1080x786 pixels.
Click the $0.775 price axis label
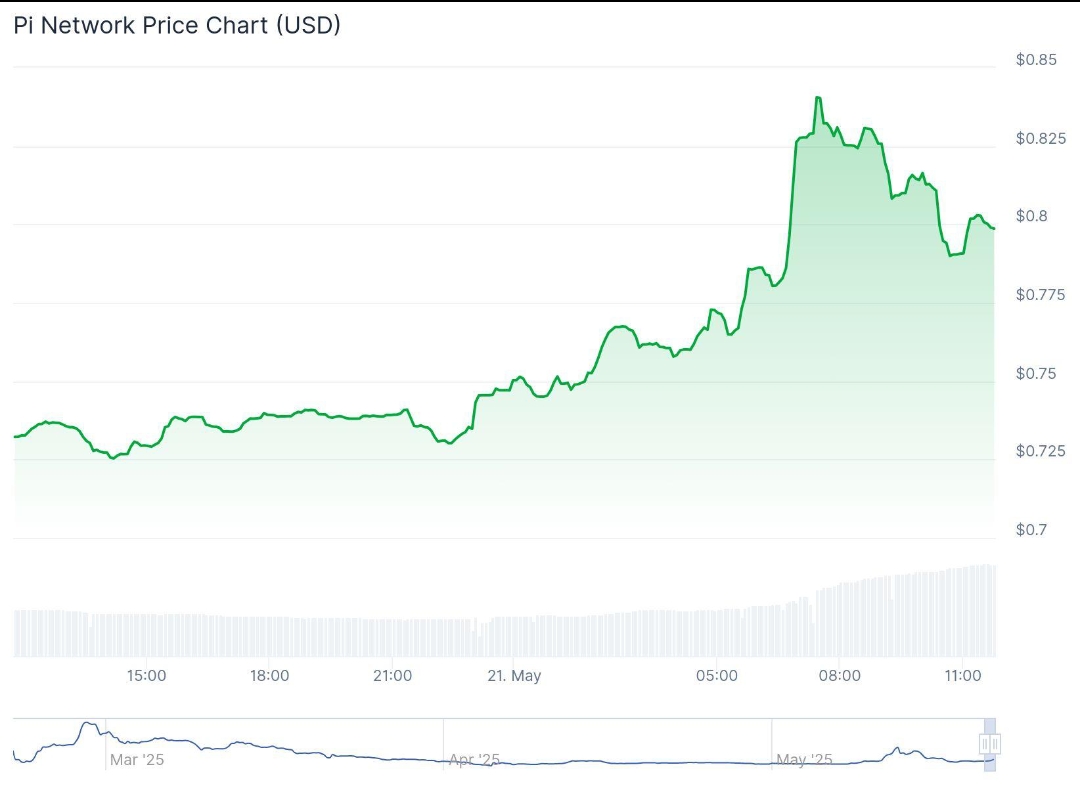pyautogui.click(x=1040, y=295)
